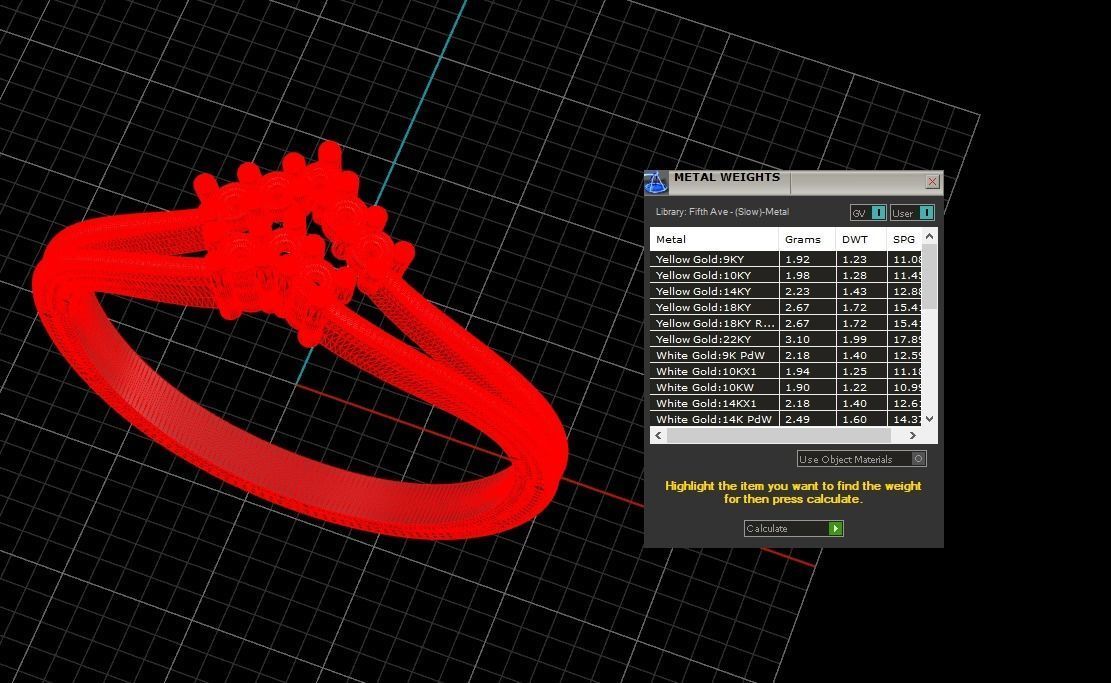Click the horizontal scrollbar thumb in metal list
The width and height of the screenshot is (1111, 683).
click(x=779, y=436)
